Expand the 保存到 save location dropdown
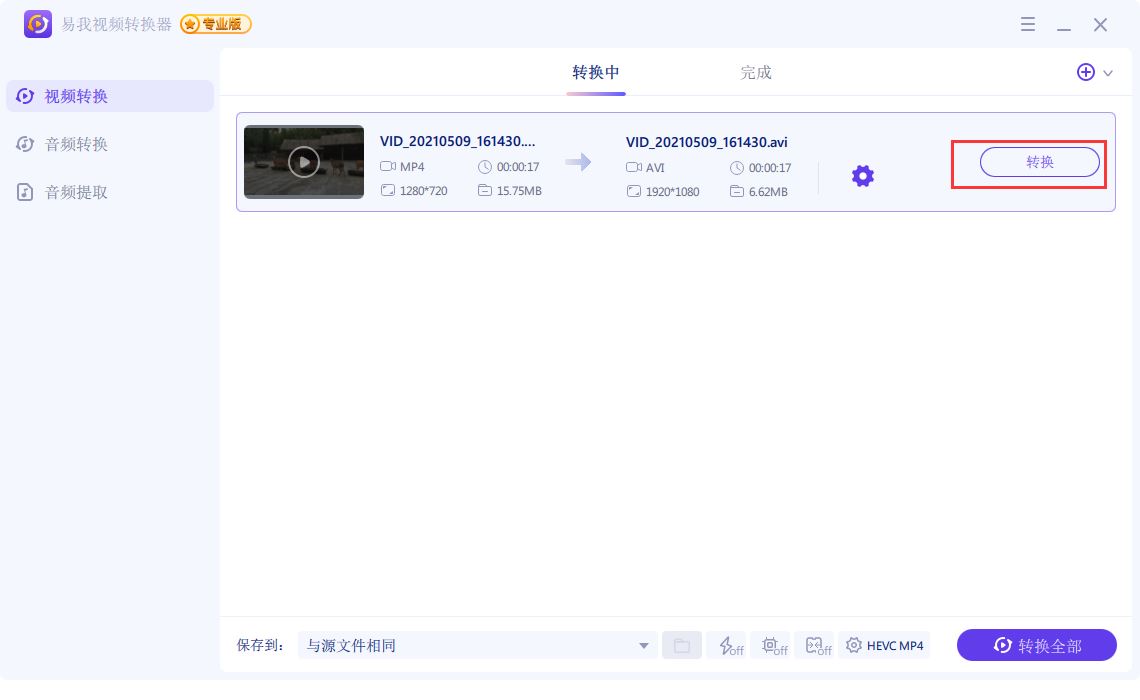Viewport: 1140px width, 700px height. tap(644, 645)
